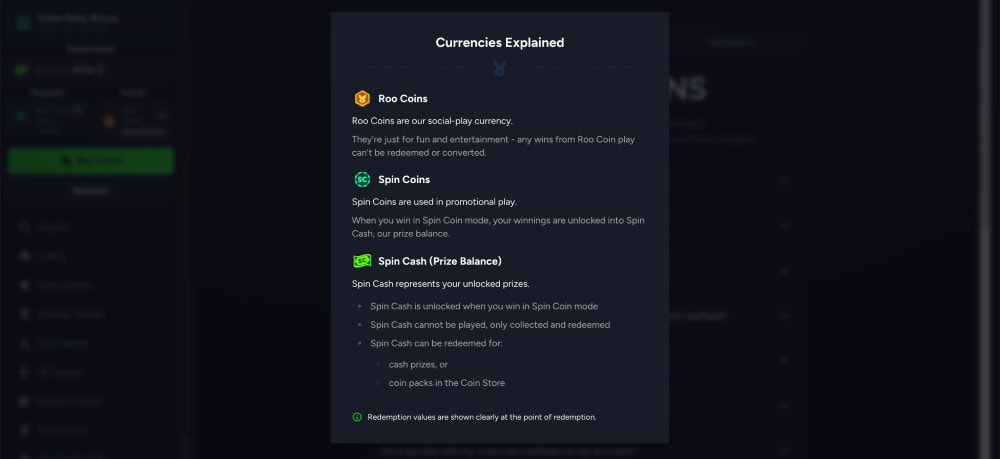Click the gold hexagon Roo Coins icon
Screen dimensions: 1000x459
[x=362, y=99]
